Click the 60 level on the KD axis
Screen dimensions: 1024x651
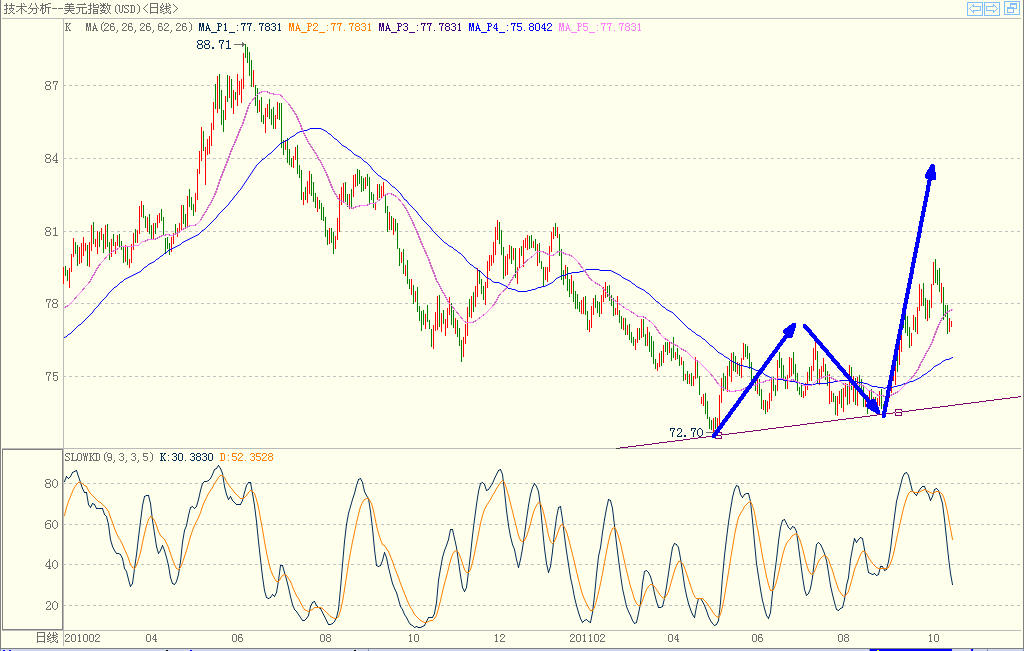point(52,524)
